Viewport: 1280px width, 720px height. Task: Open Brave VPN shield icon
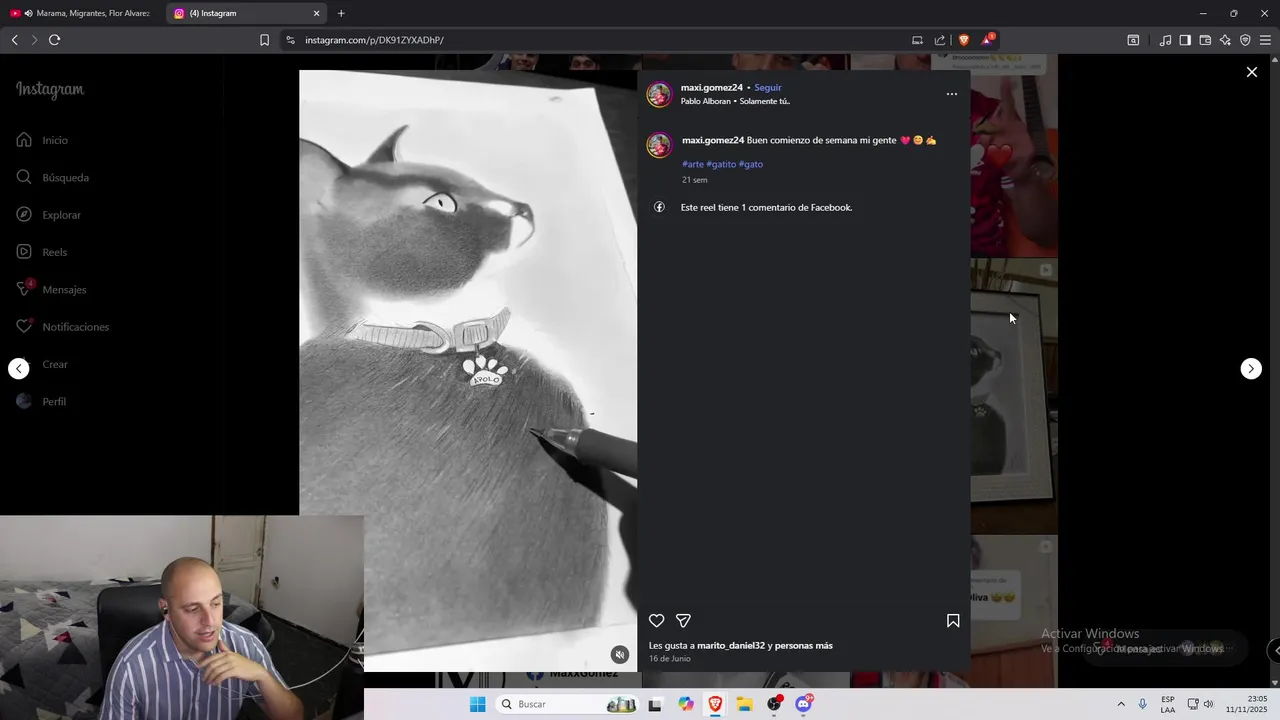(x=1245, y=40)
